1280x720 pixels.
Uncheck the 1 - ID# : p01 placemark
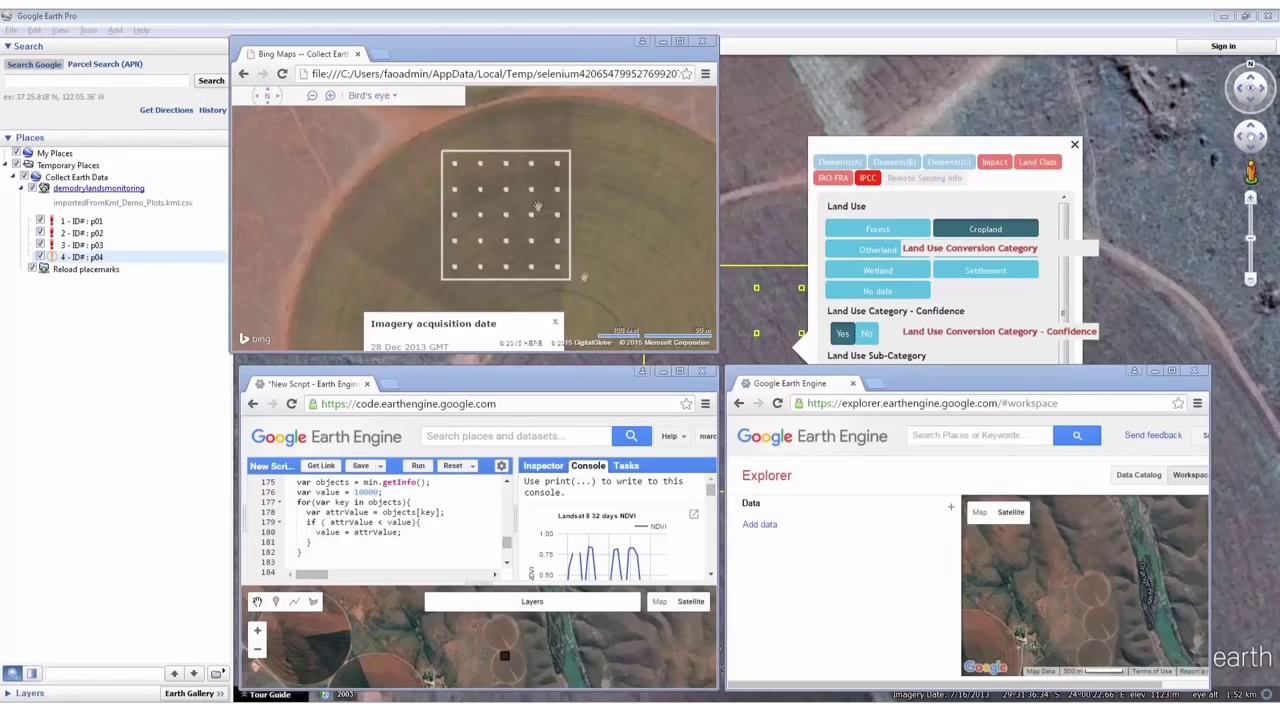[40, 221]
